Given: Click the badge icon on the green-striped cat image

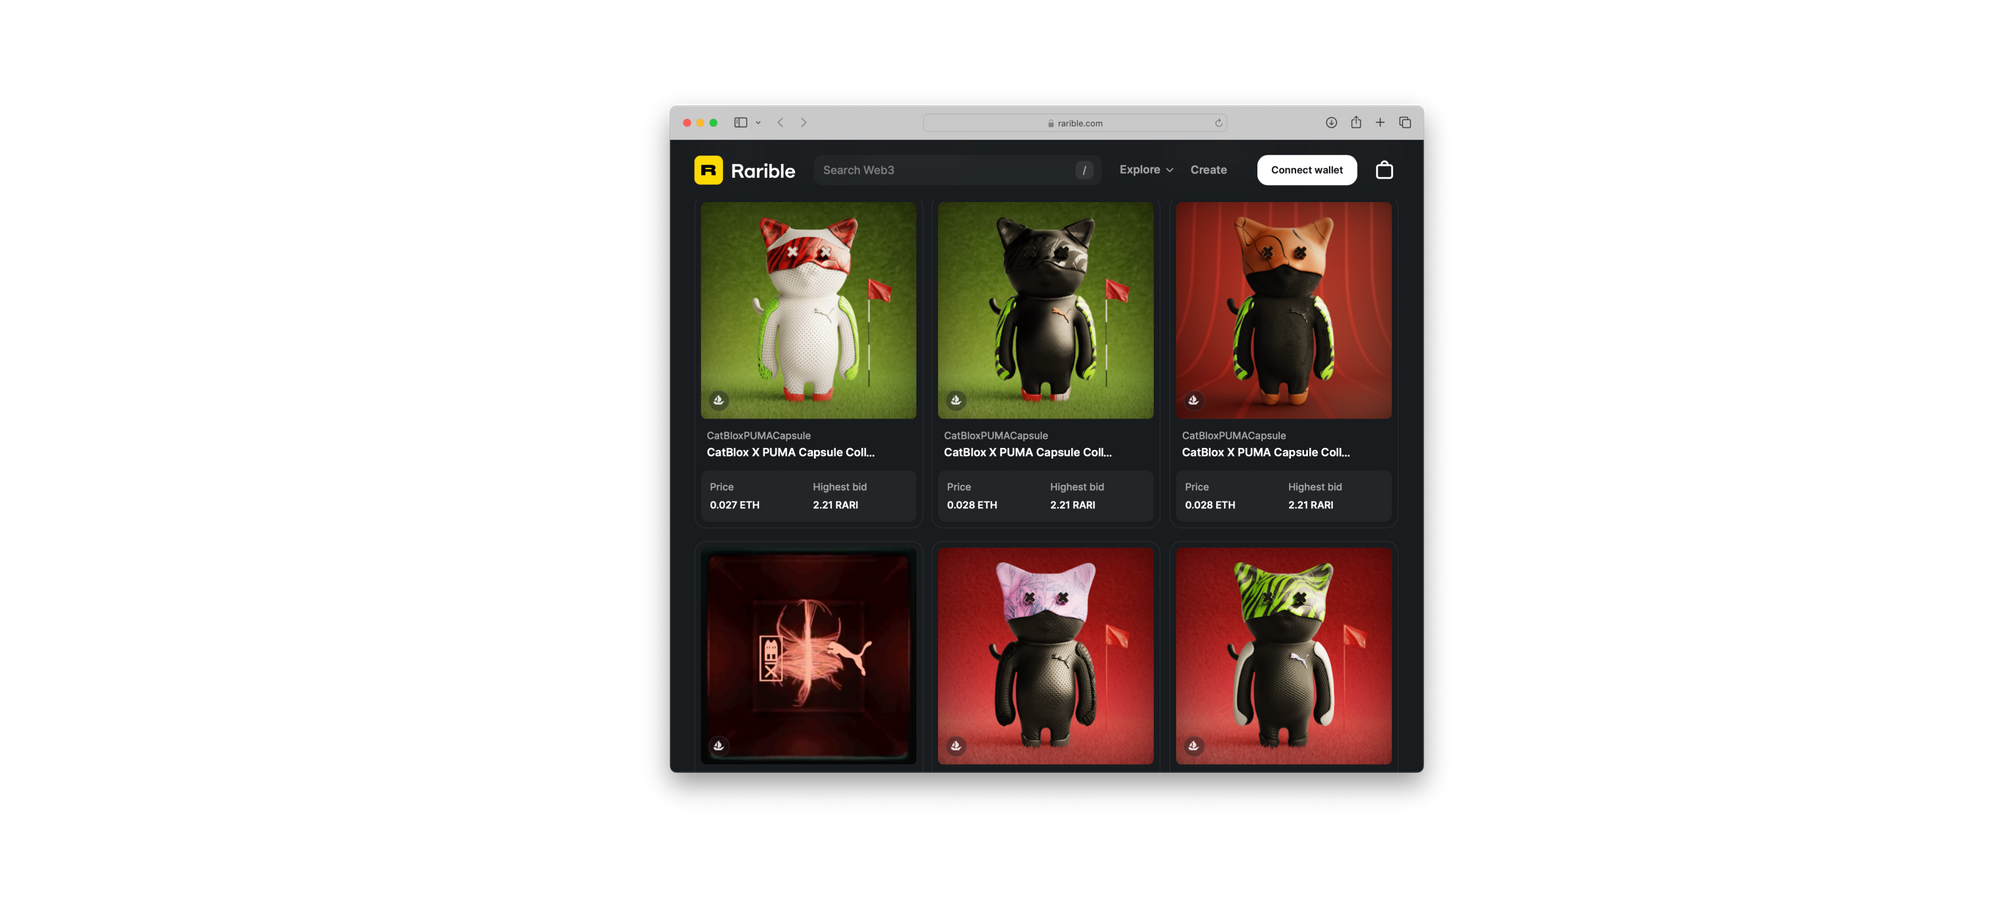Looking at the screenshot, I should click(1193, 746).
